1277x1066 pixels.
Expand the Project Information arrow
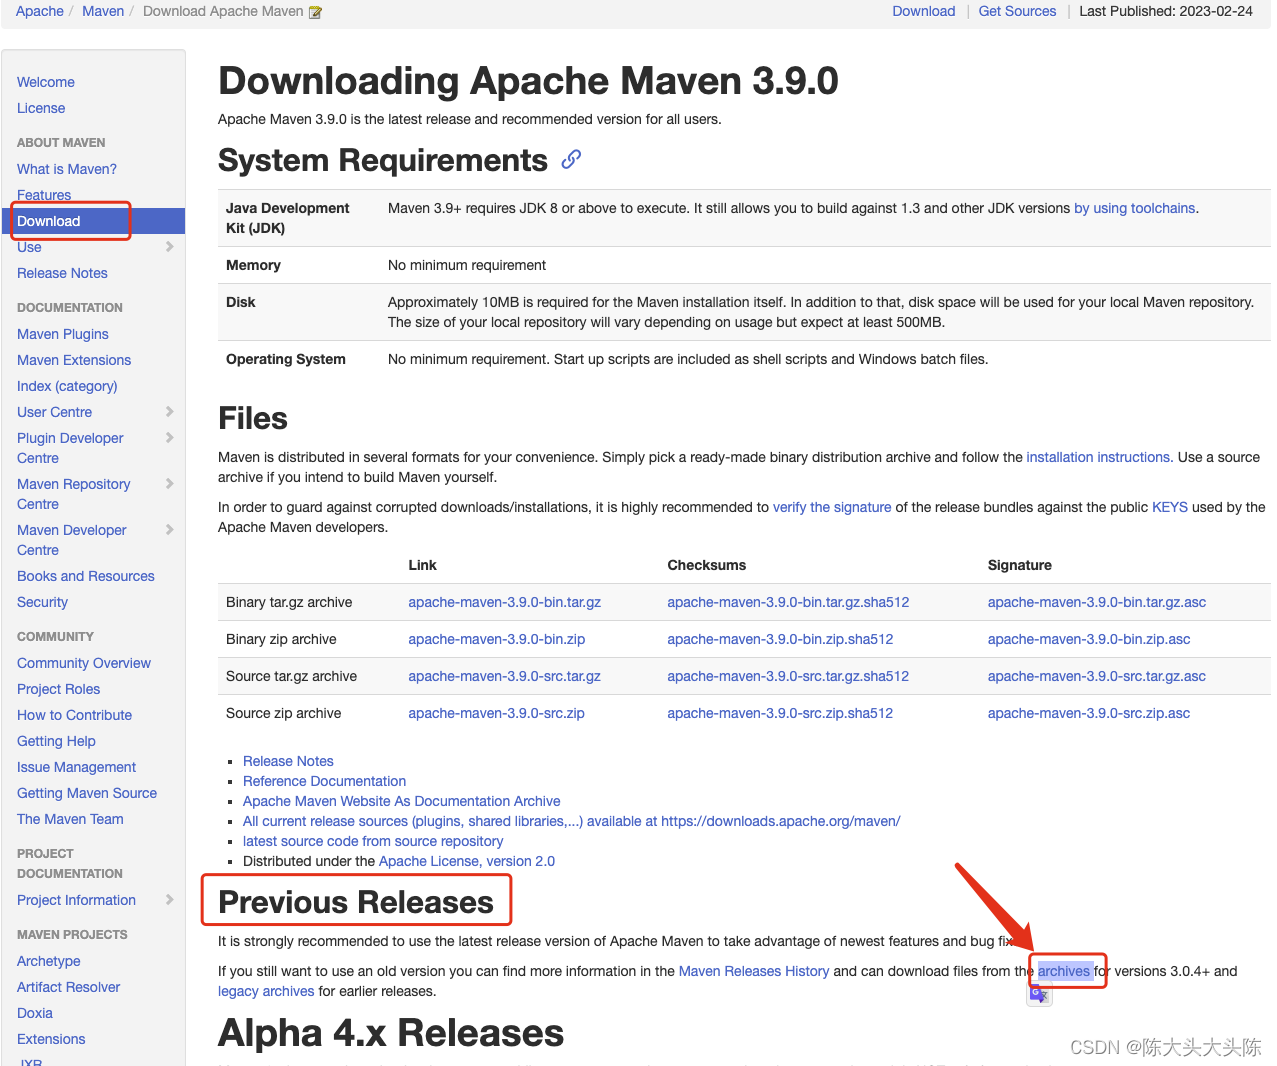169,900
